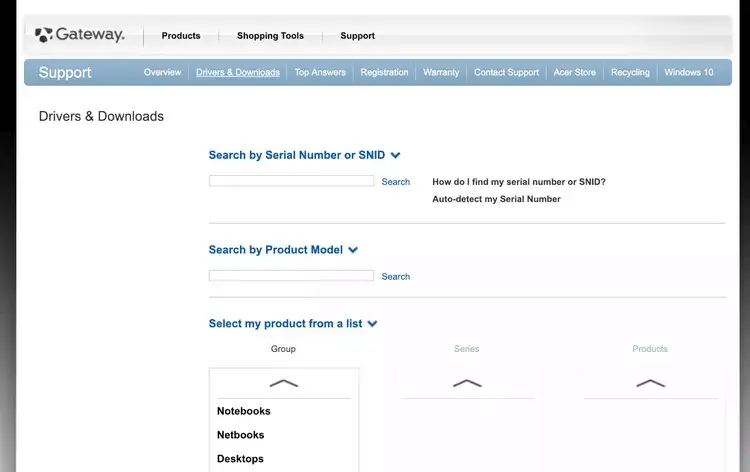Viewport: 750px width, 472px height.
Task: Click Search next to product model field
Action: point(396,276)
